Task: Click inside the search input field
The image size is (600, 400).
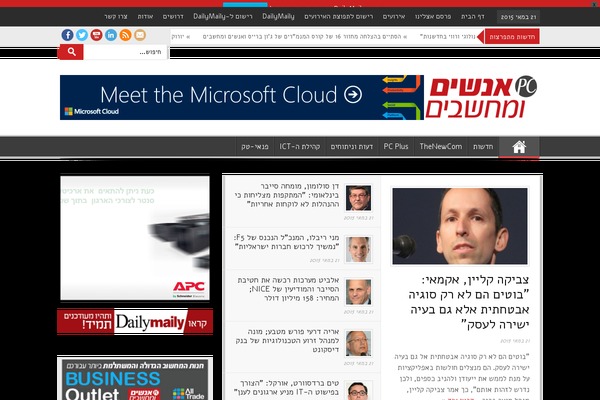Action: pyautogui.click(x=126, y=52)
